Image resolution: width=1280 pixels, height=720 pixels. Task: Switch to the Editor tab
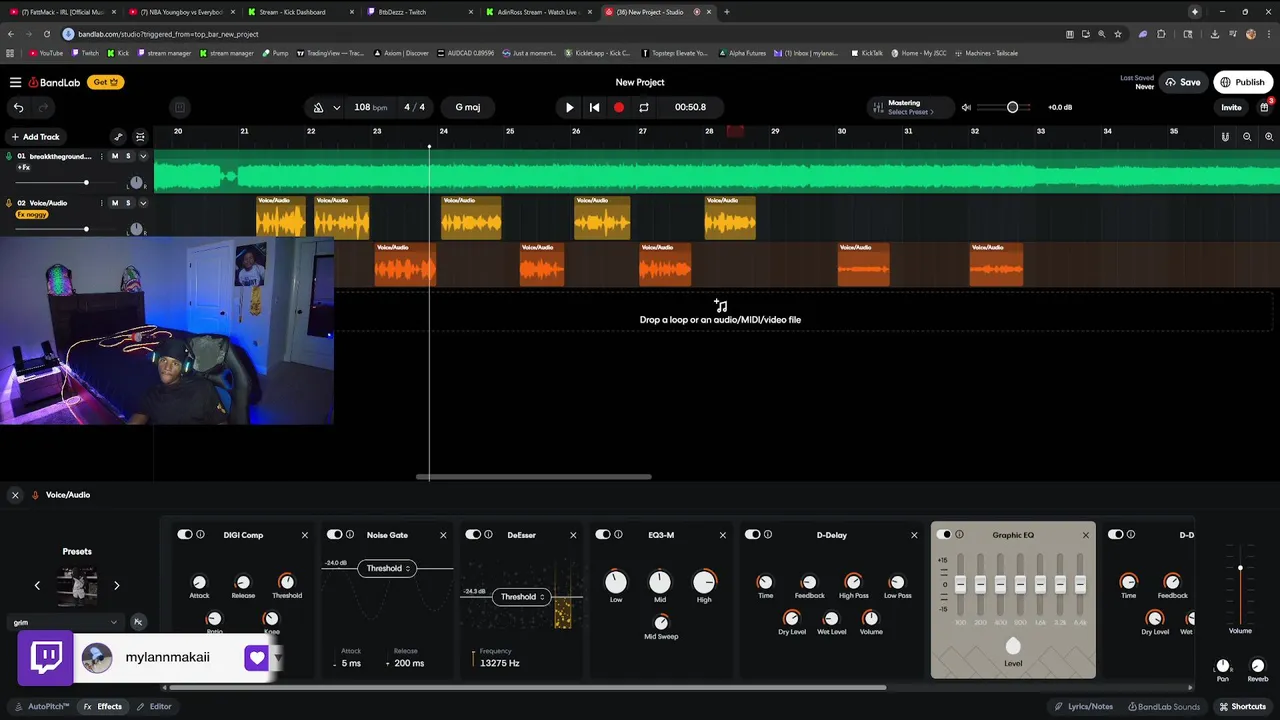click(154, 707)
